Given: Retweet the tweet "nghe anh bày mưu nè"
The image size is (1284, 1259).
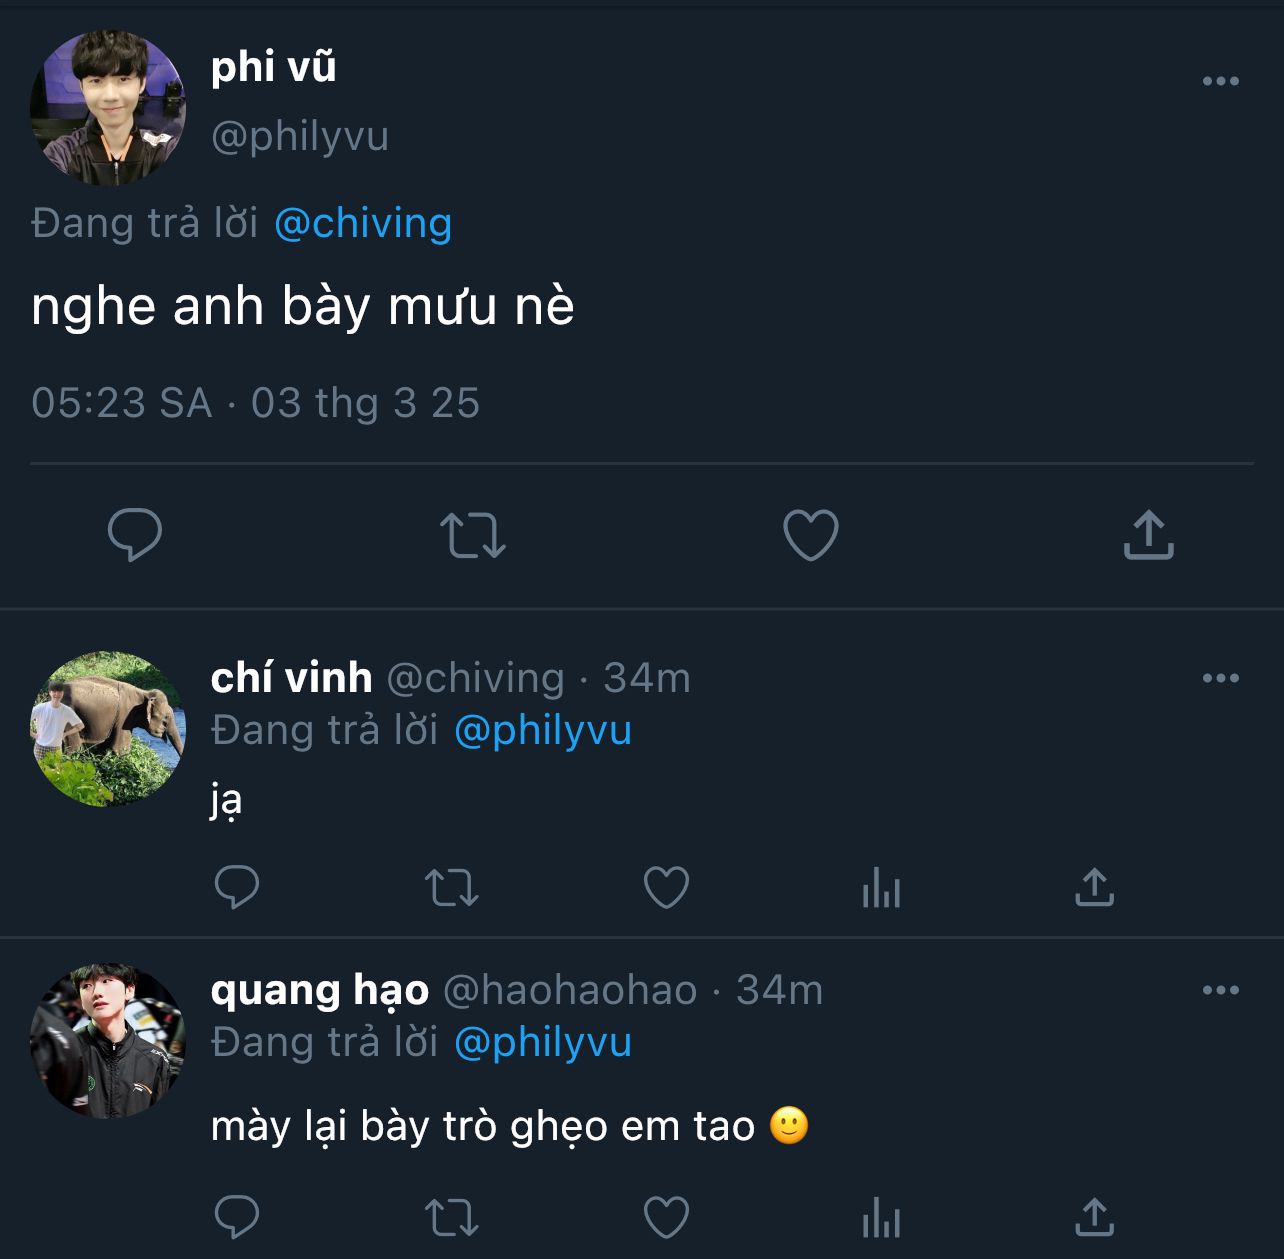Looking at the screenshot, I should pyautogui.click(x=473, y=535).
